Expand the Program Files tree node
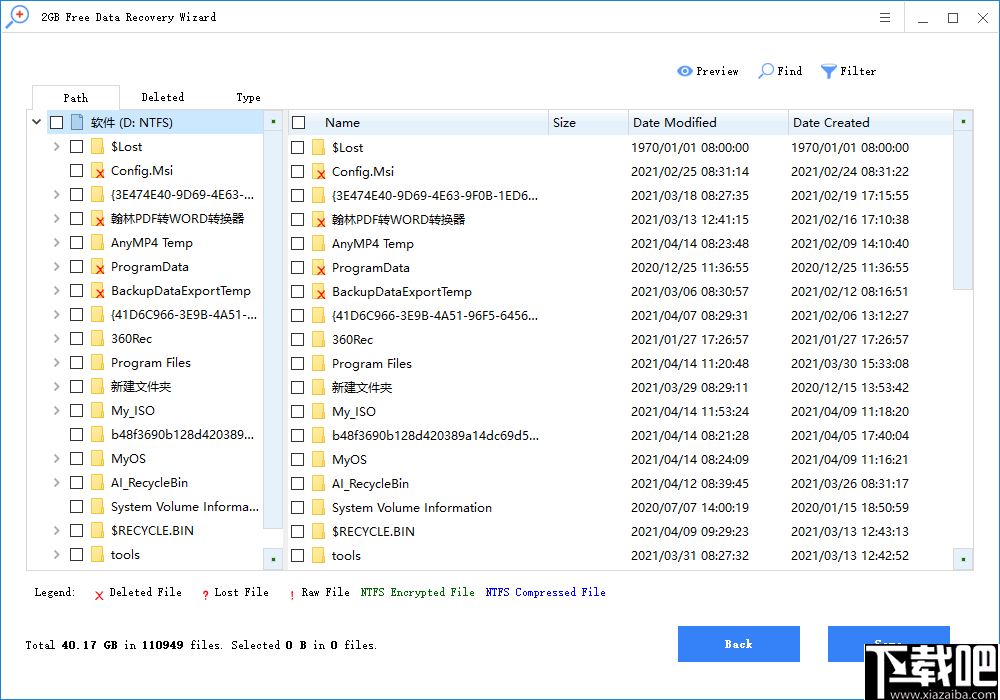1000x700 pixels. click(x=57, y=362)
